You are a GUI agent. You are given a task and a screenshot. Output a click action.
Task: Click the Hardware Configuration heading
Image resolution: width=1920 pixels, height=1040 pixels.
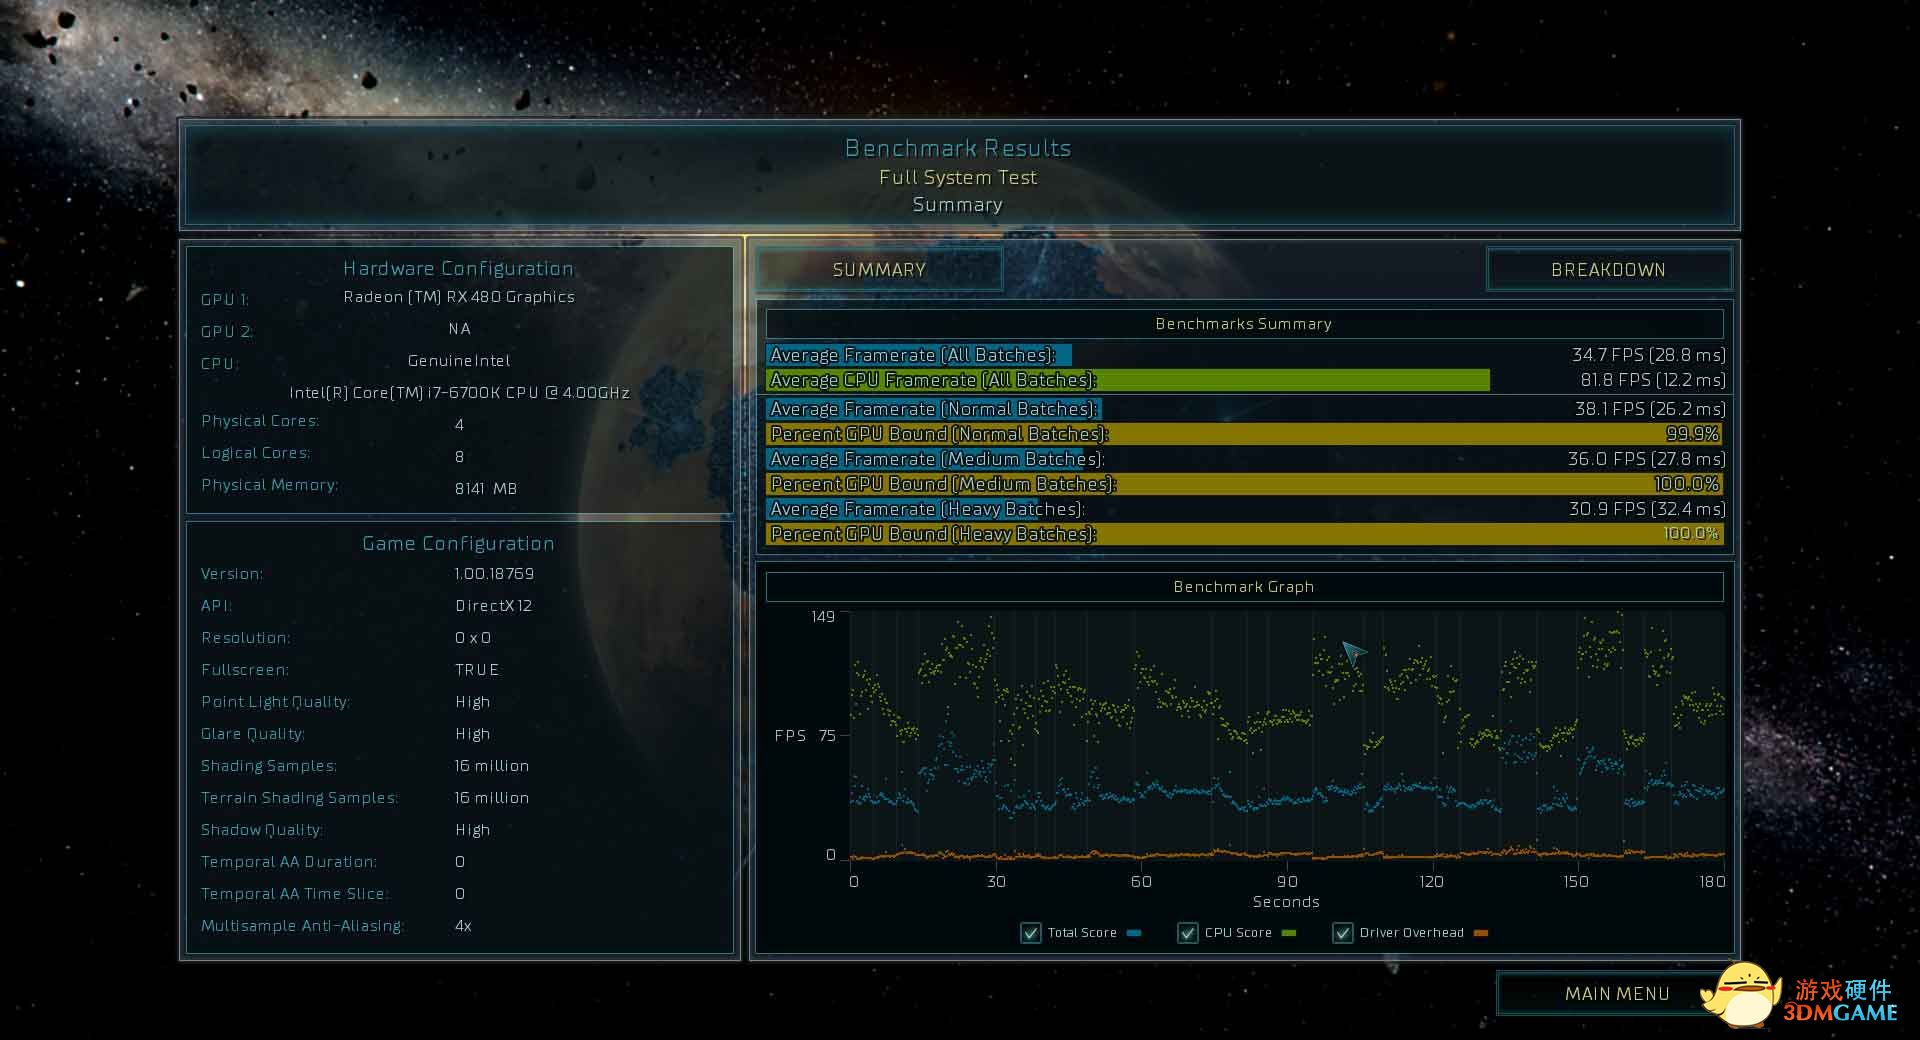[x=458, y=268]
